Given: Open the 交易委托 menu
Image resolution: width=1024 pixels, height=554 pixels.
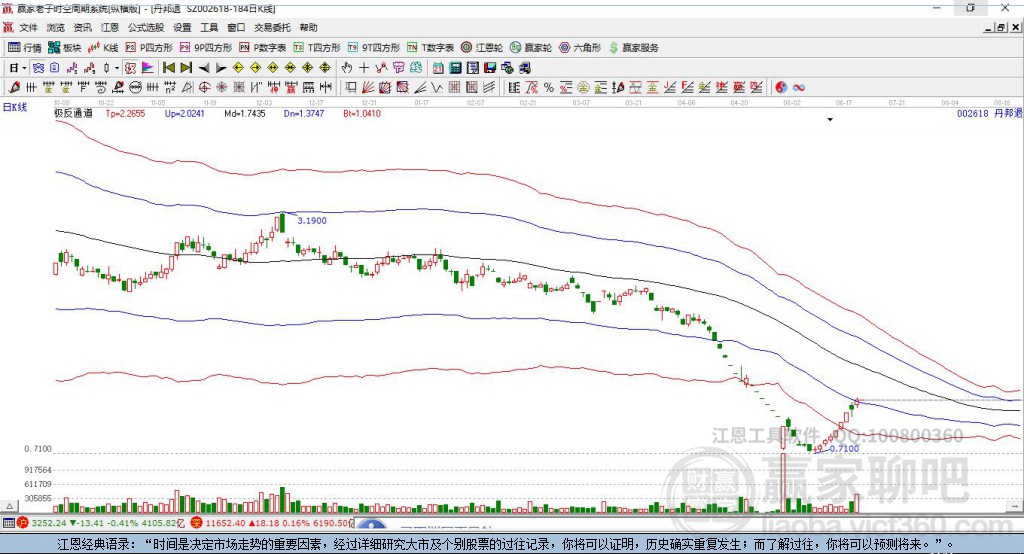Looking at the screenshot, I should 272,27.
